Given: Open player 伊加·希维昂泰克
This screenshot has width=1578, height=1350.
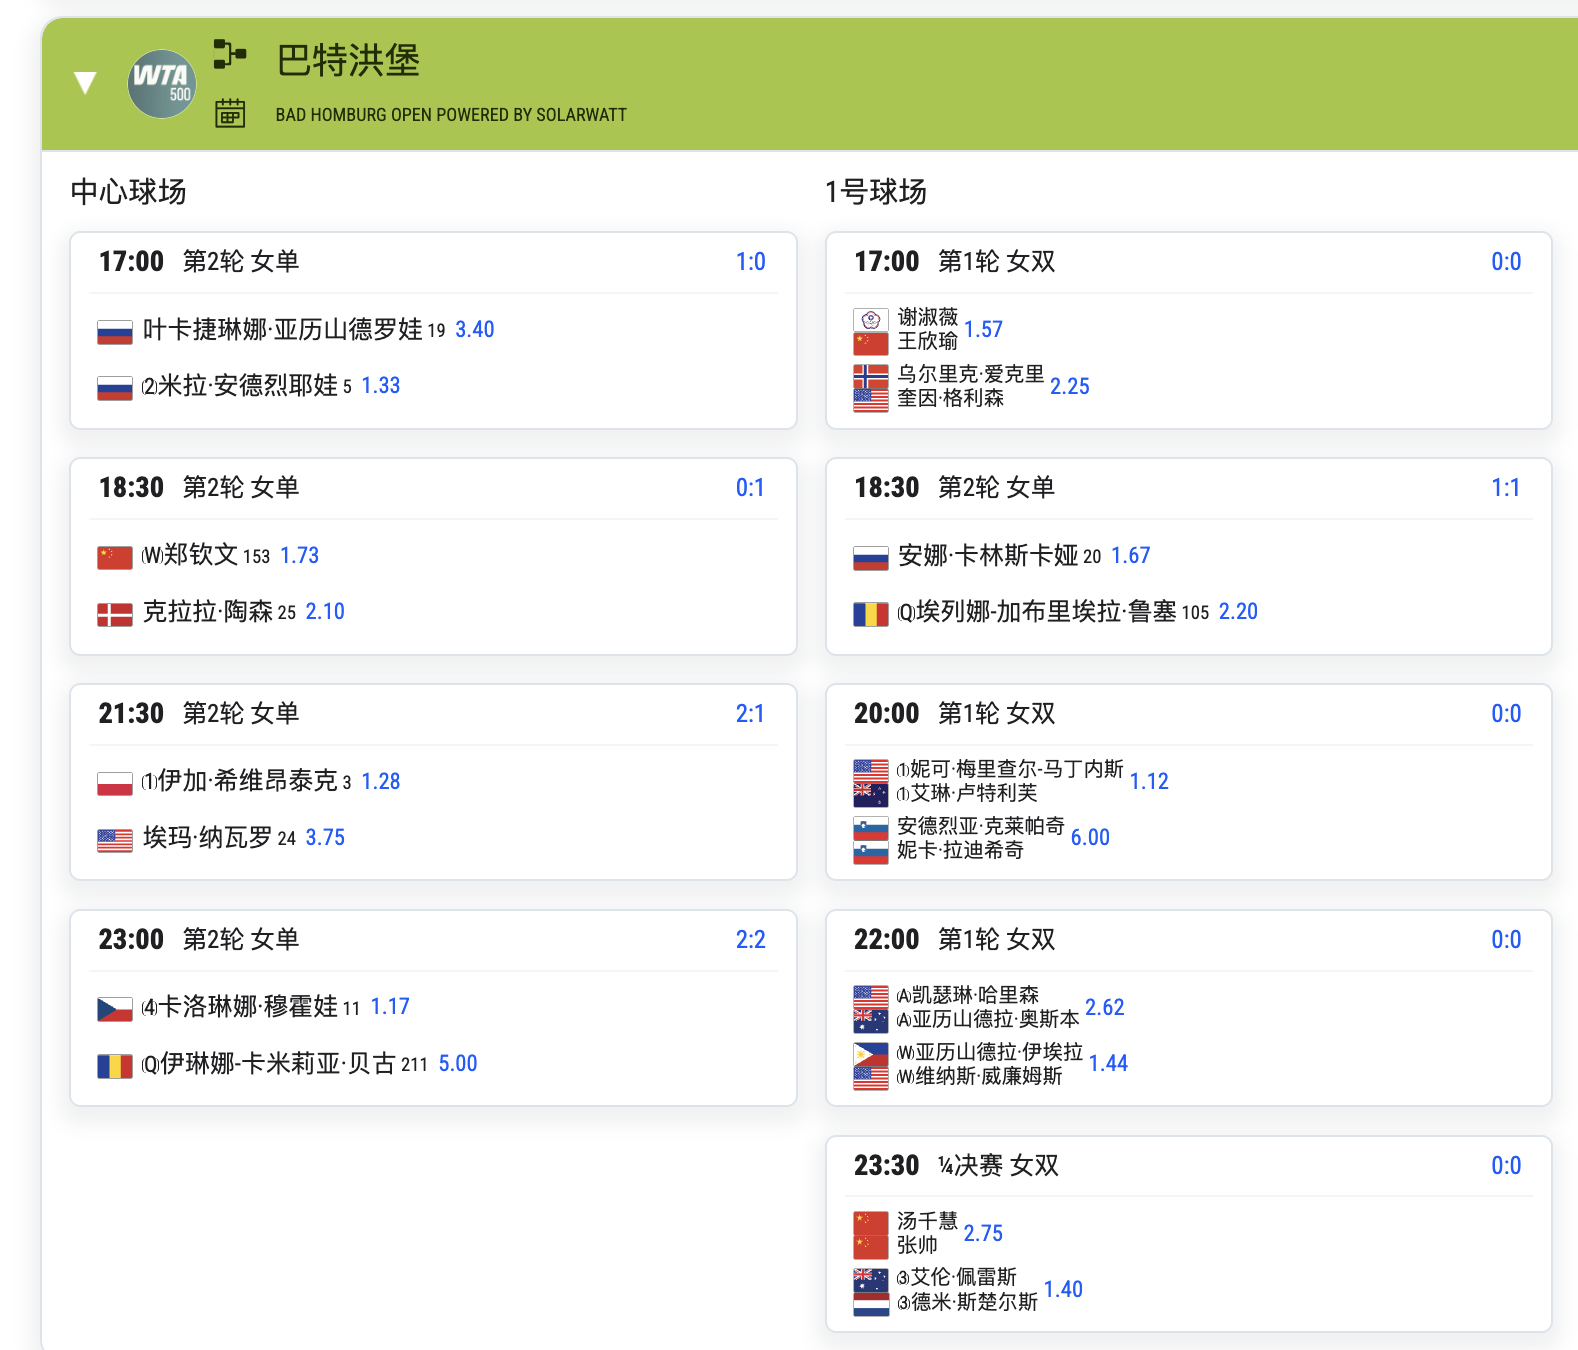Looking at the screenshot, I should (248, 781).
